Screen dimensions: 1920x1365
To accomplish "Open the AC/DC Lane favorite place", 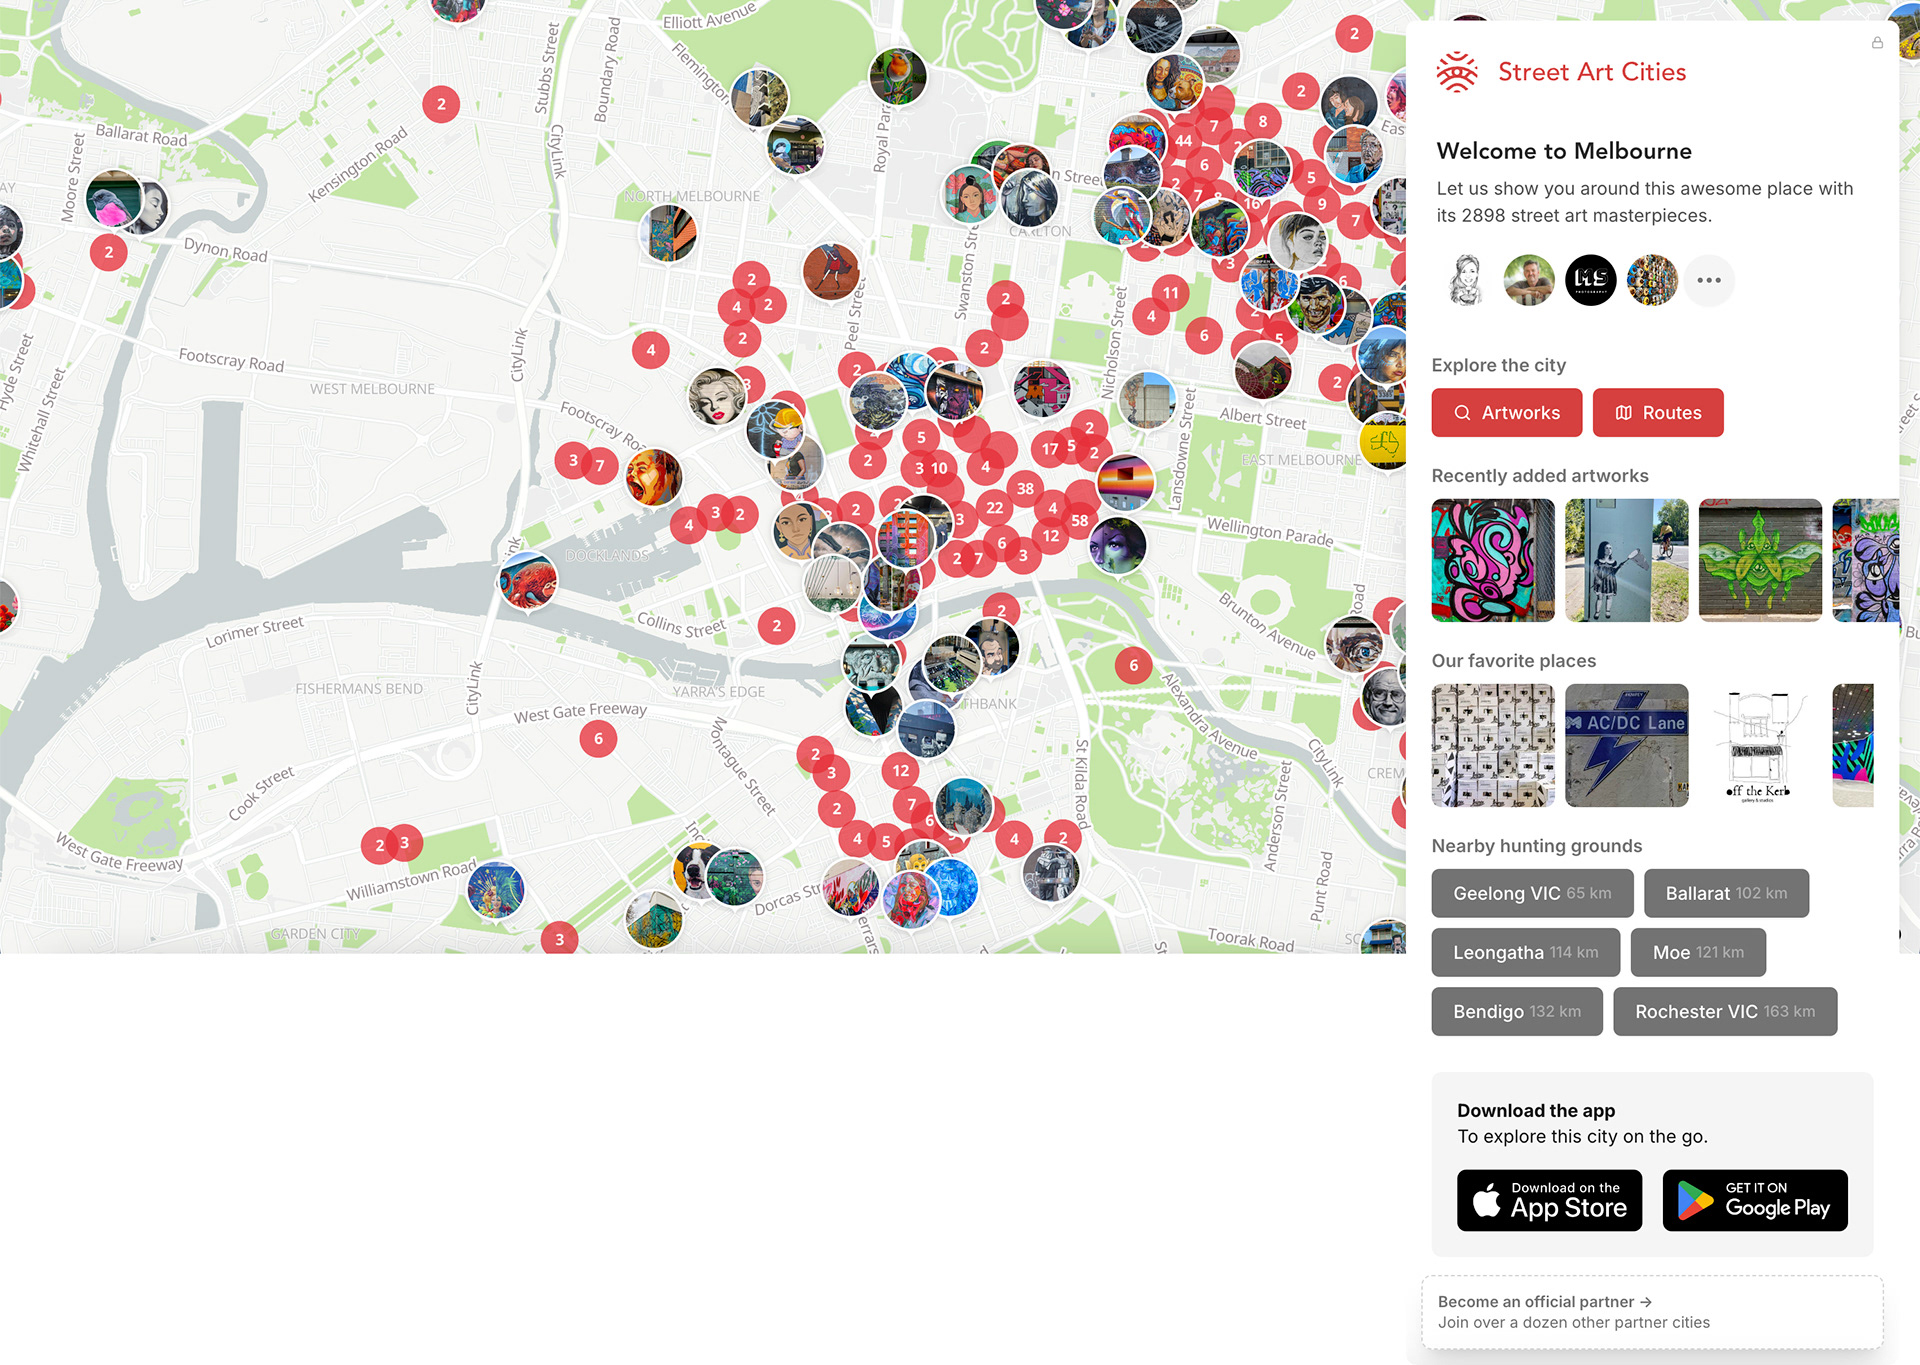I will (1626, 745).
